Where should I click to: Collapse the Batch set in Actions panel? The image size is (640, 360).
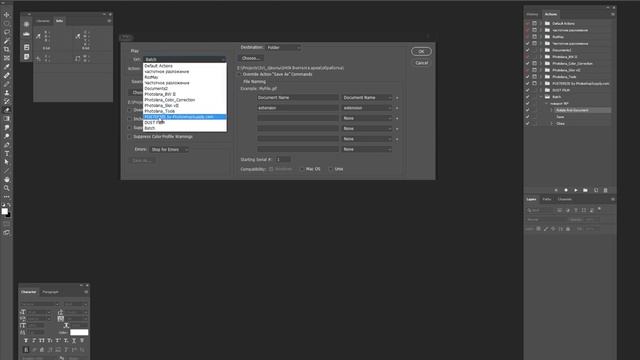(541, 97)
